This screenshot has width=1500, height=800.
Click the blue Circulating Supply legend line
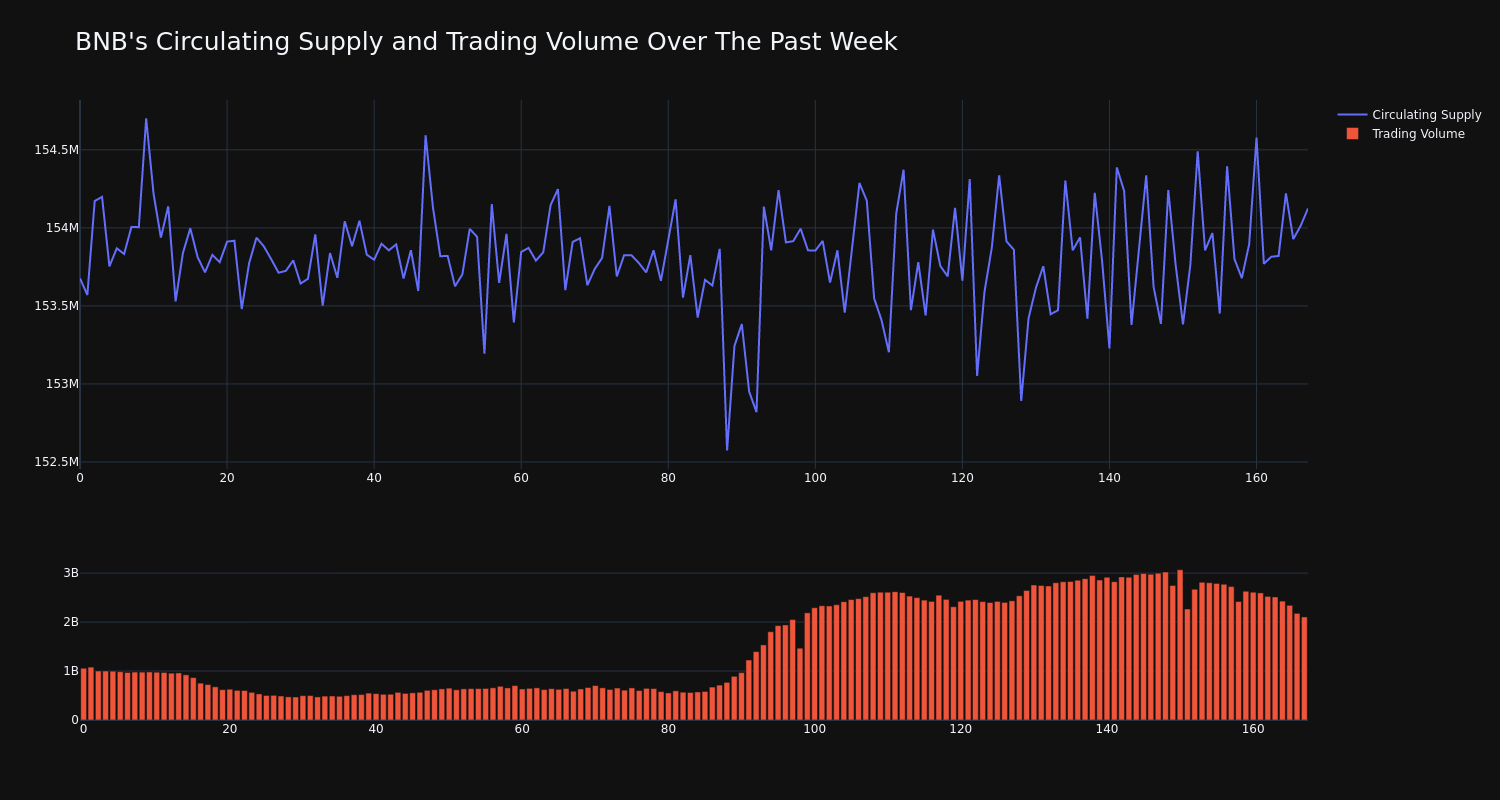pos(1352,115)
